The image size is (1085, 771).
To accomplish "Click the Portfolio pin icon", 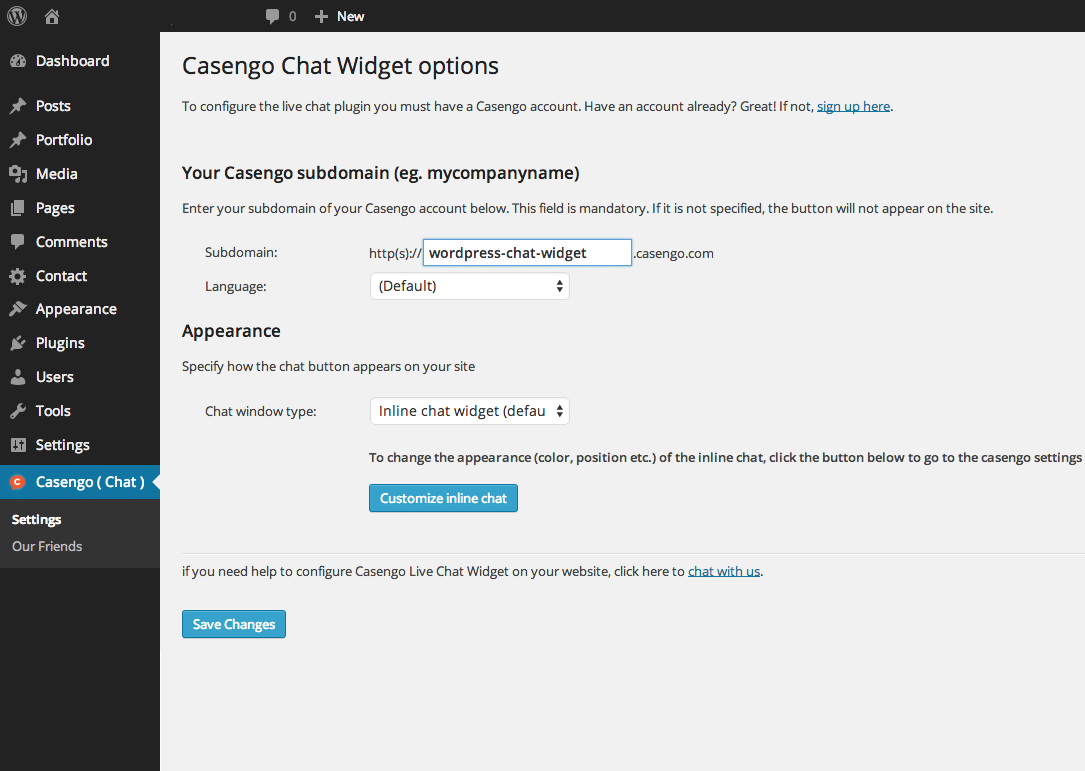I will [x=18, y=140].
